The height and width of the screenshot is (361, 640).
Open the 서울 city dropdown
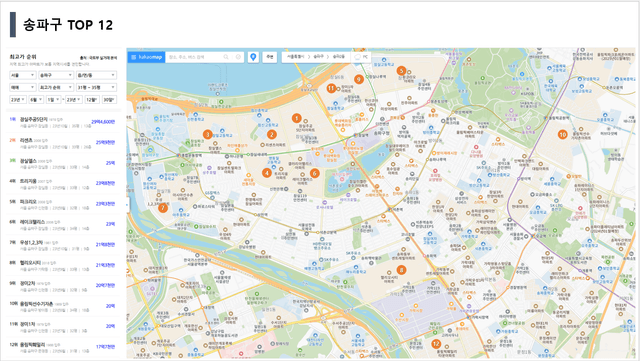(x=23, y=75)
